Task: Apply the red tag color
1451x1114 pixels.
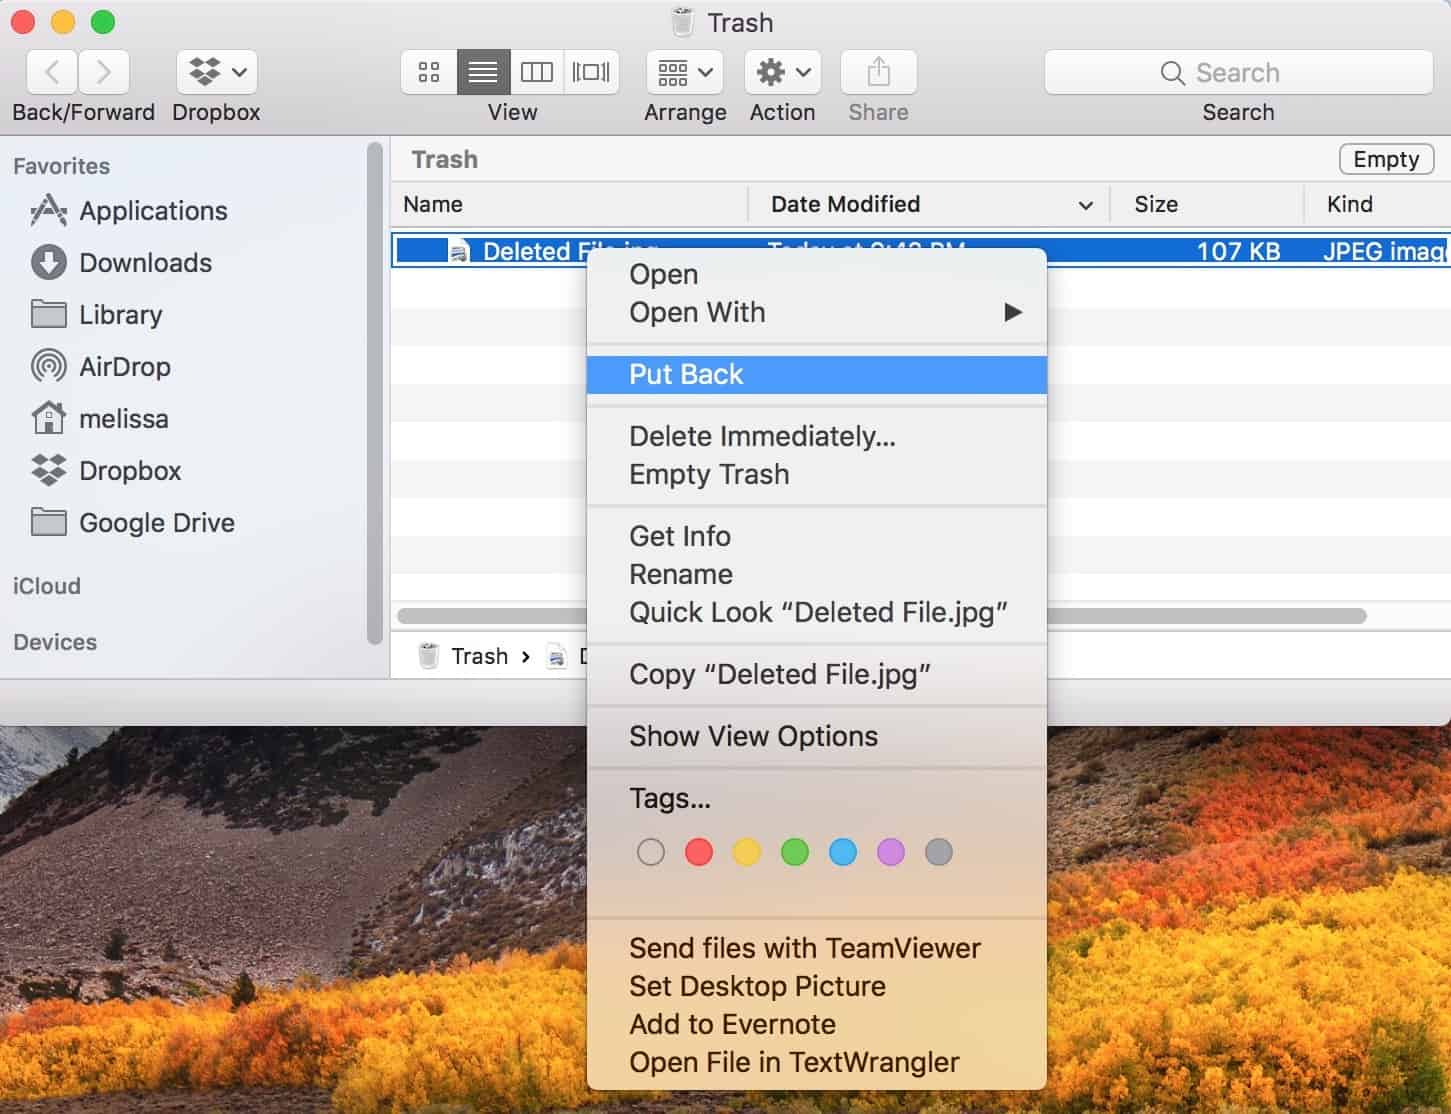Action: (x=699, y=852)
